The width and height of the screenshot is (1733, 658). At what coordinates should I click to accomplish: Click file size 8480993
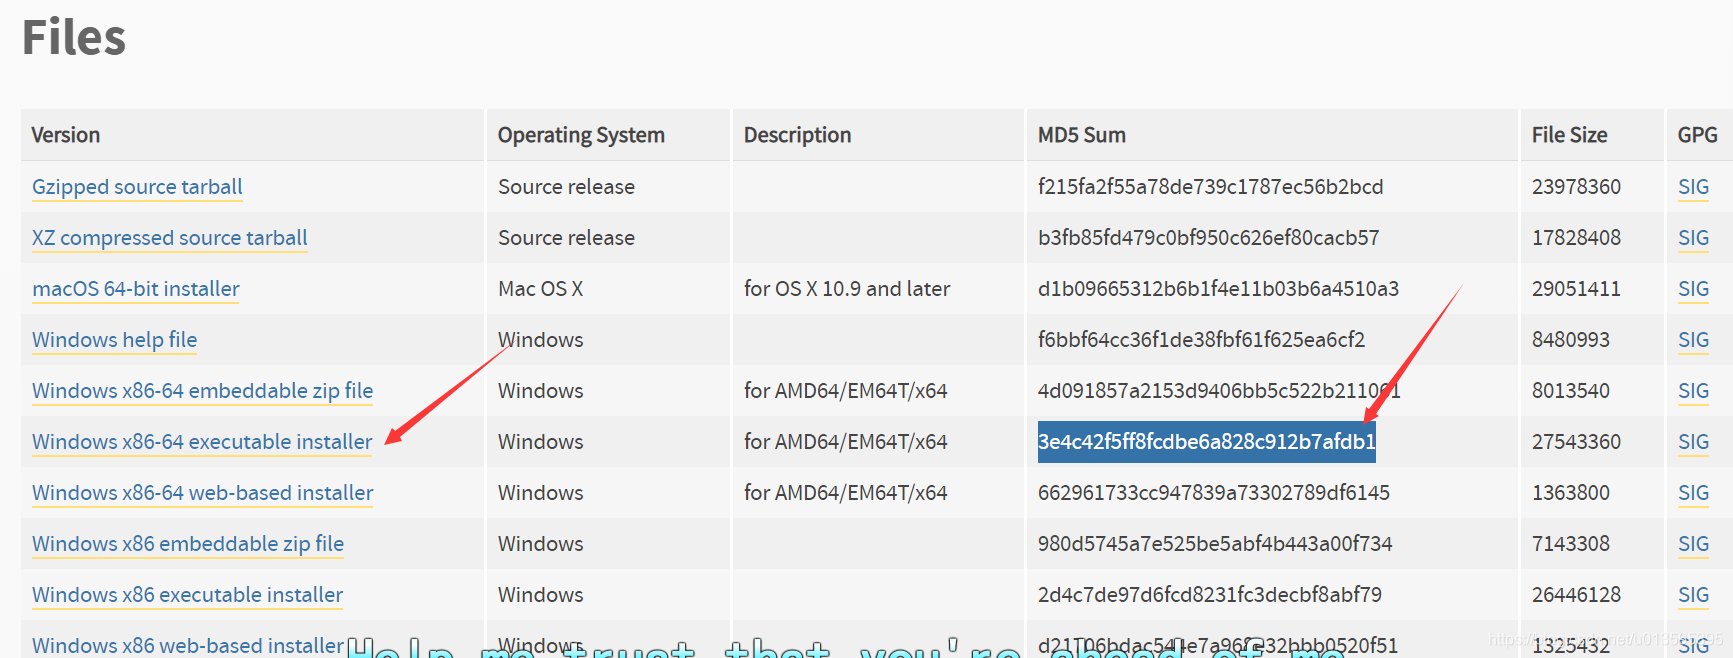[1571, 340]
